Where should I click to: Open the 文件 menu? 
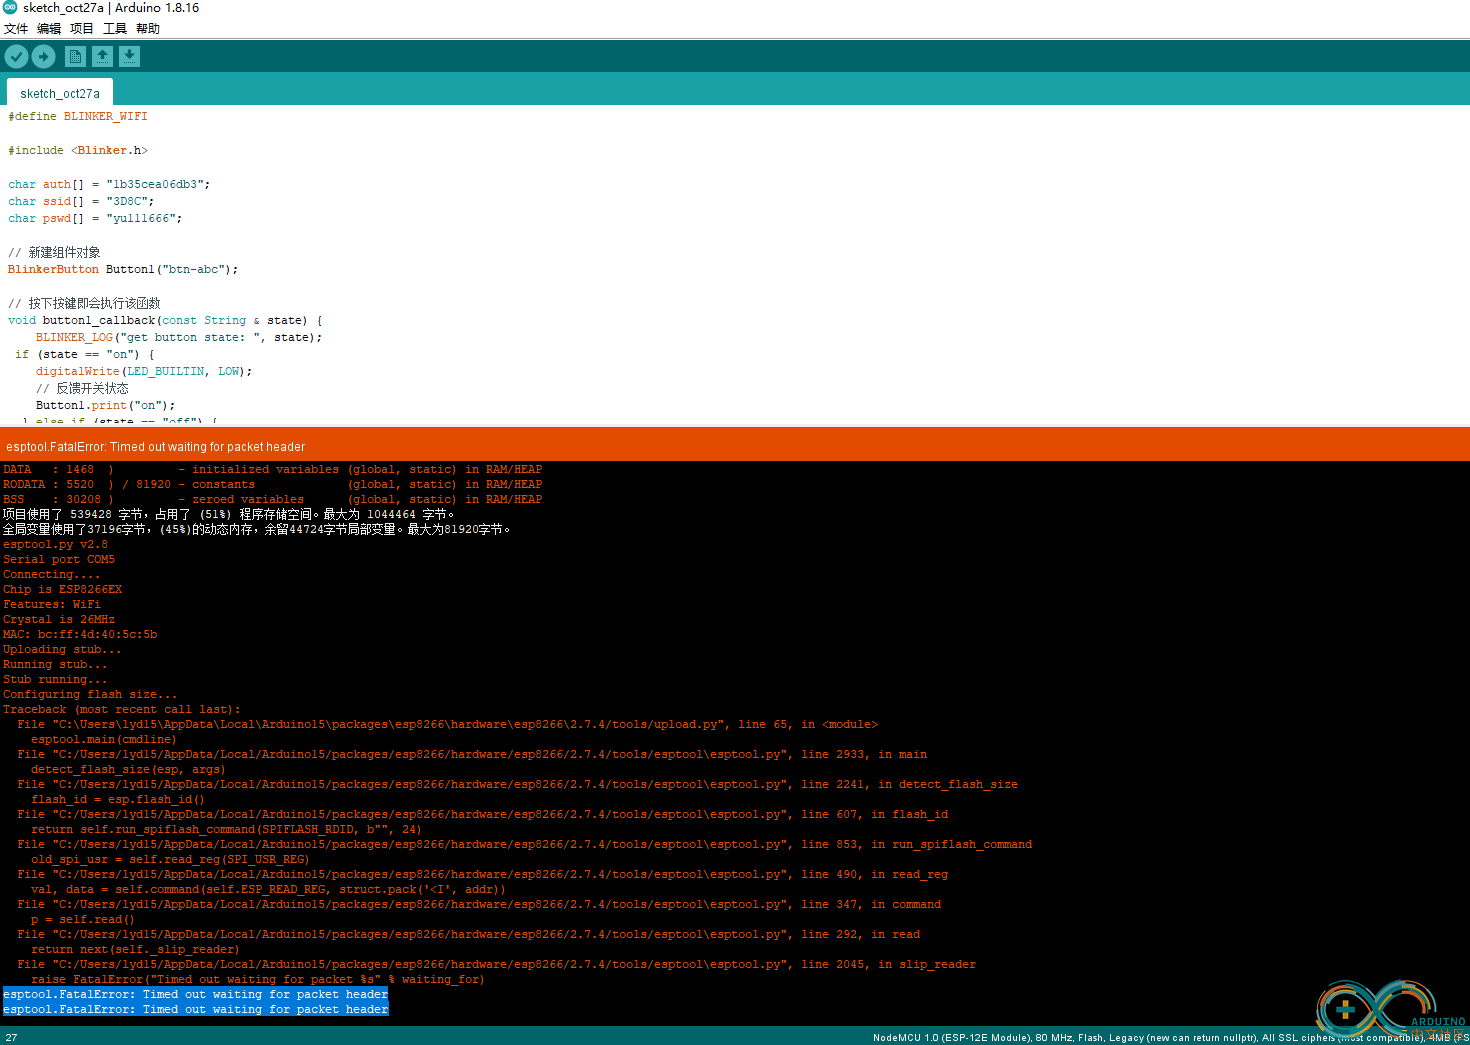point(16,28)
